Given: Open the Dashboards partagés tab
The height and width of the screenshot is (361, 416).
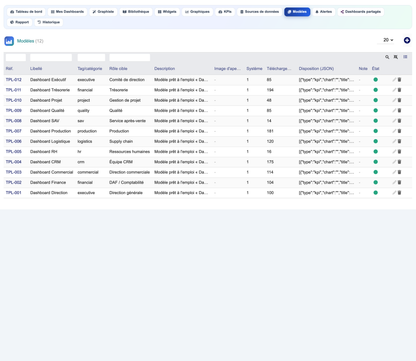Looking at the screenshot, I should 361,12.
